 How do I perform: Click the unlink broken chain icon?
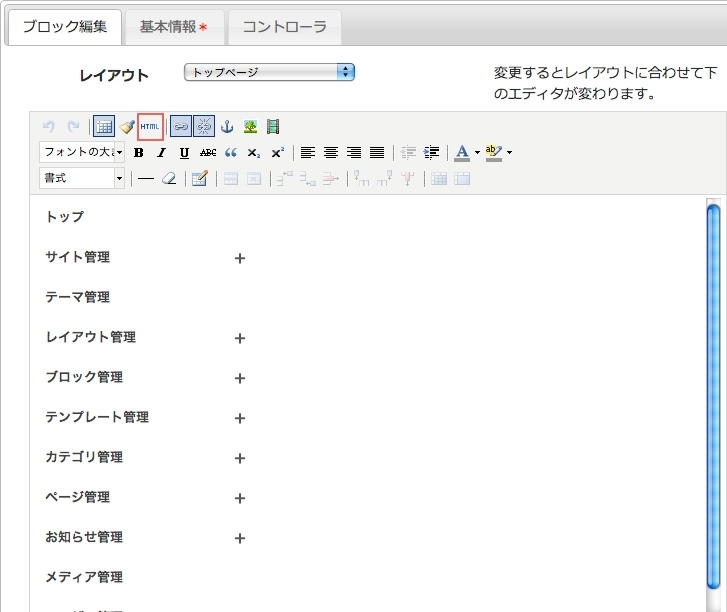[x=204, y=127]
